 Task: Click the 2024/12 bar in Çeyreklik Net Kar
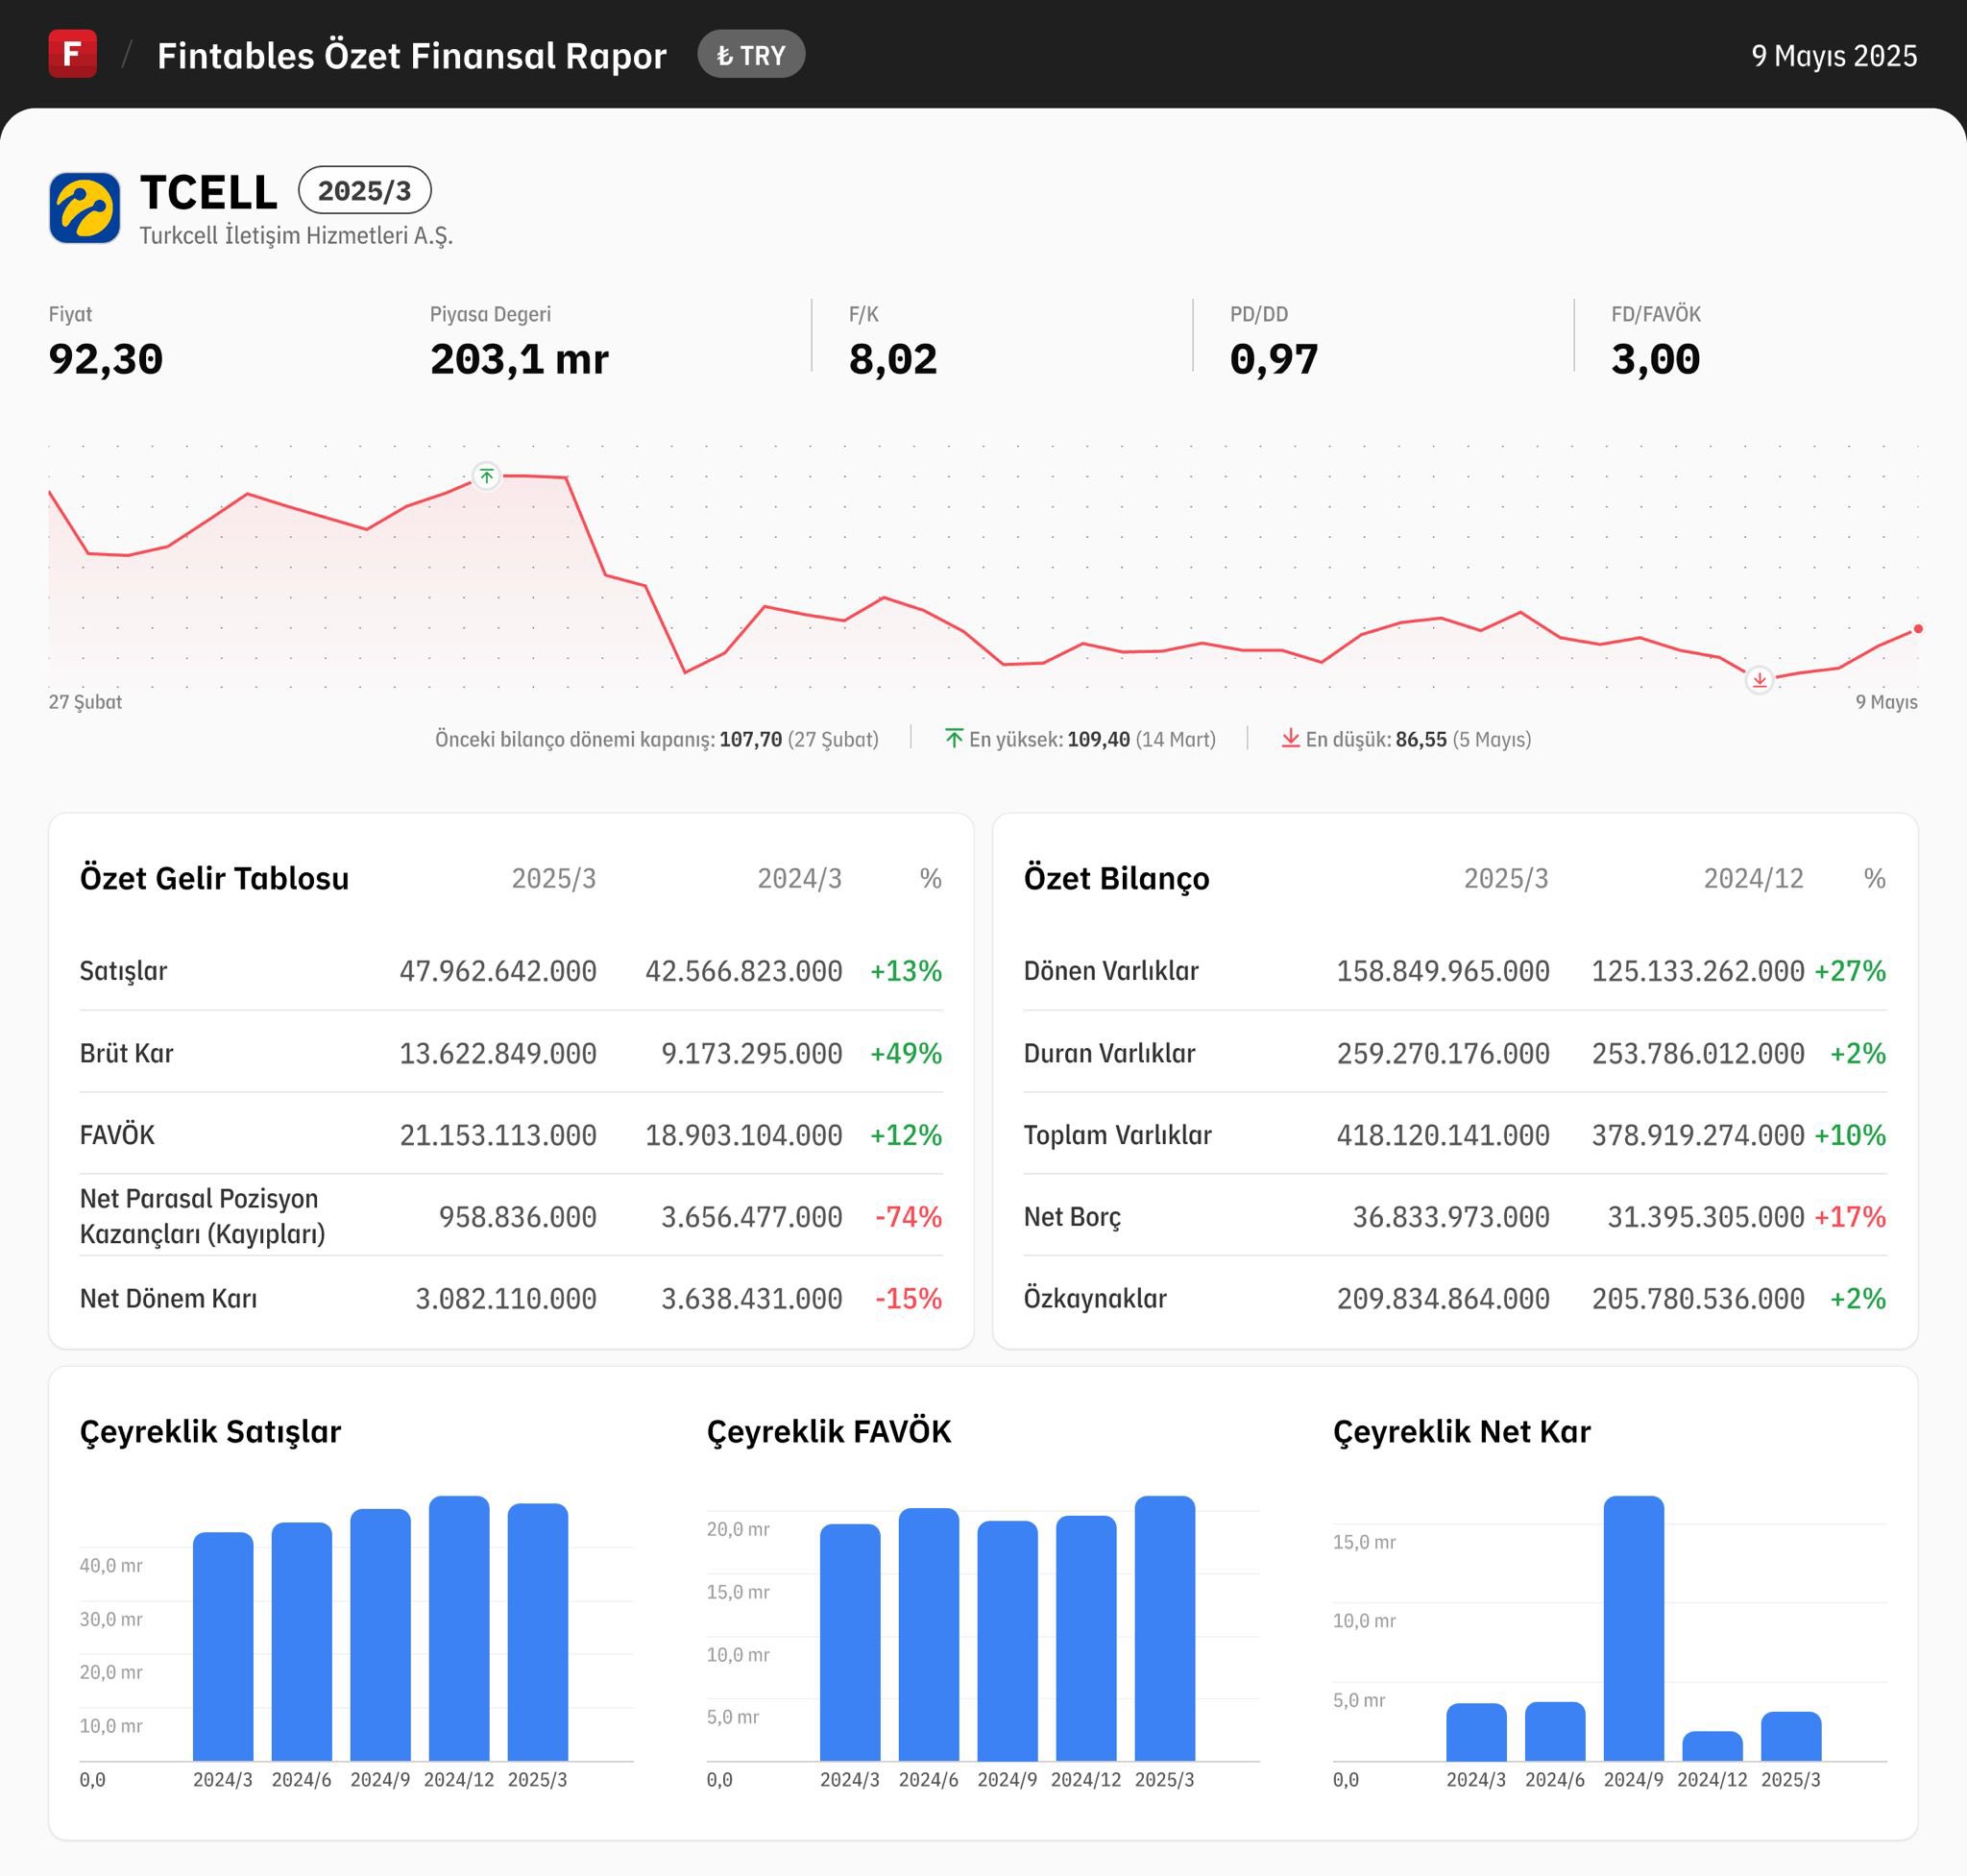[1713, 1746]
